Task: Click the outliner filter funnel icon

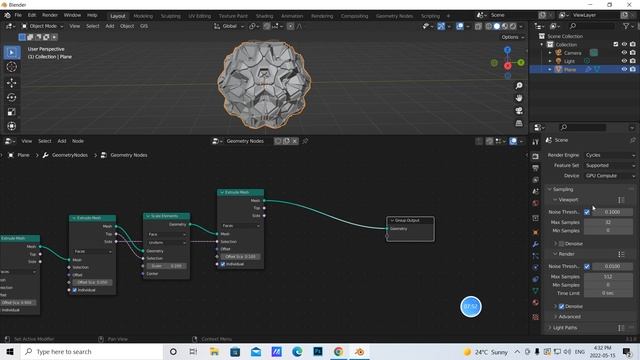Action: [626, 26]
